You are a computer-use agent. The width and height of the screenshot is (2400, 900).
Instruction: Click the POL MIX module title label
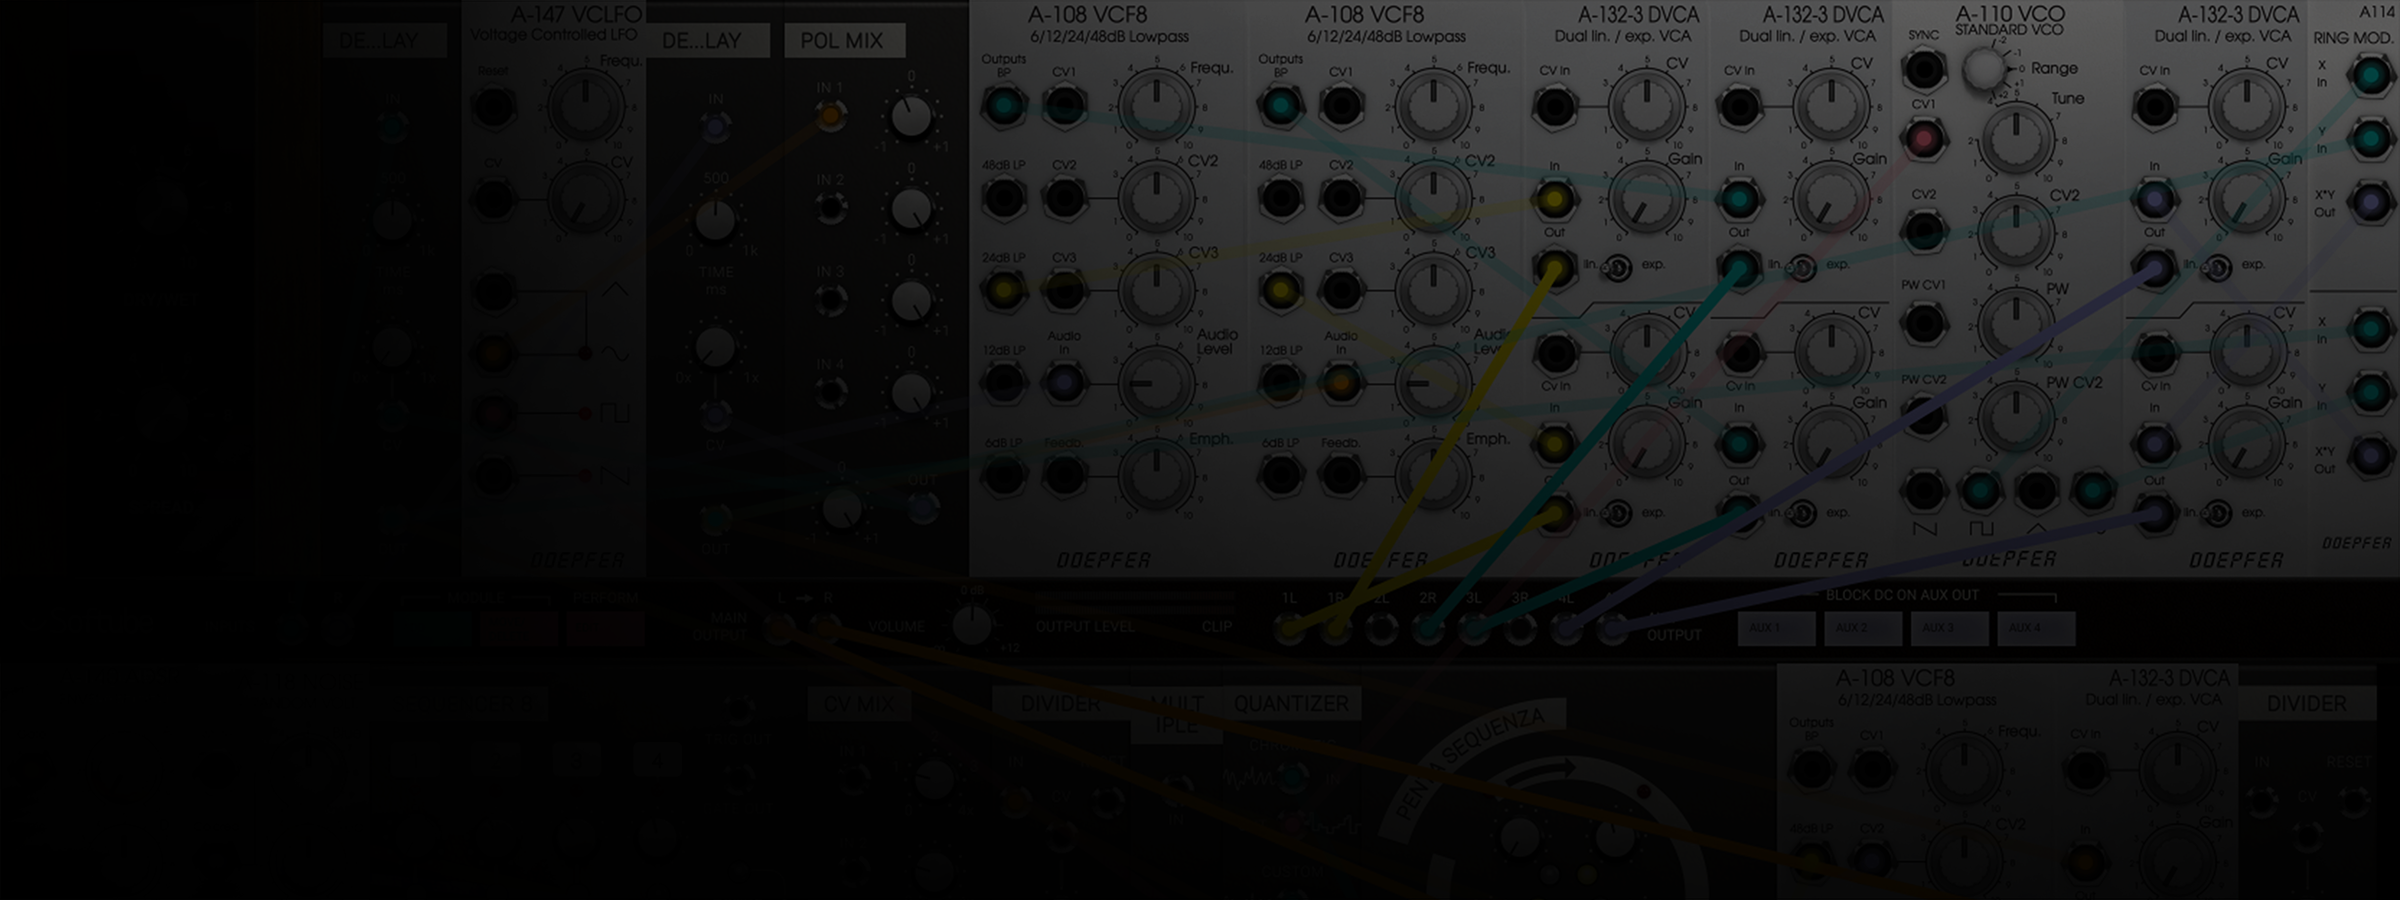(x=843, y=41)
